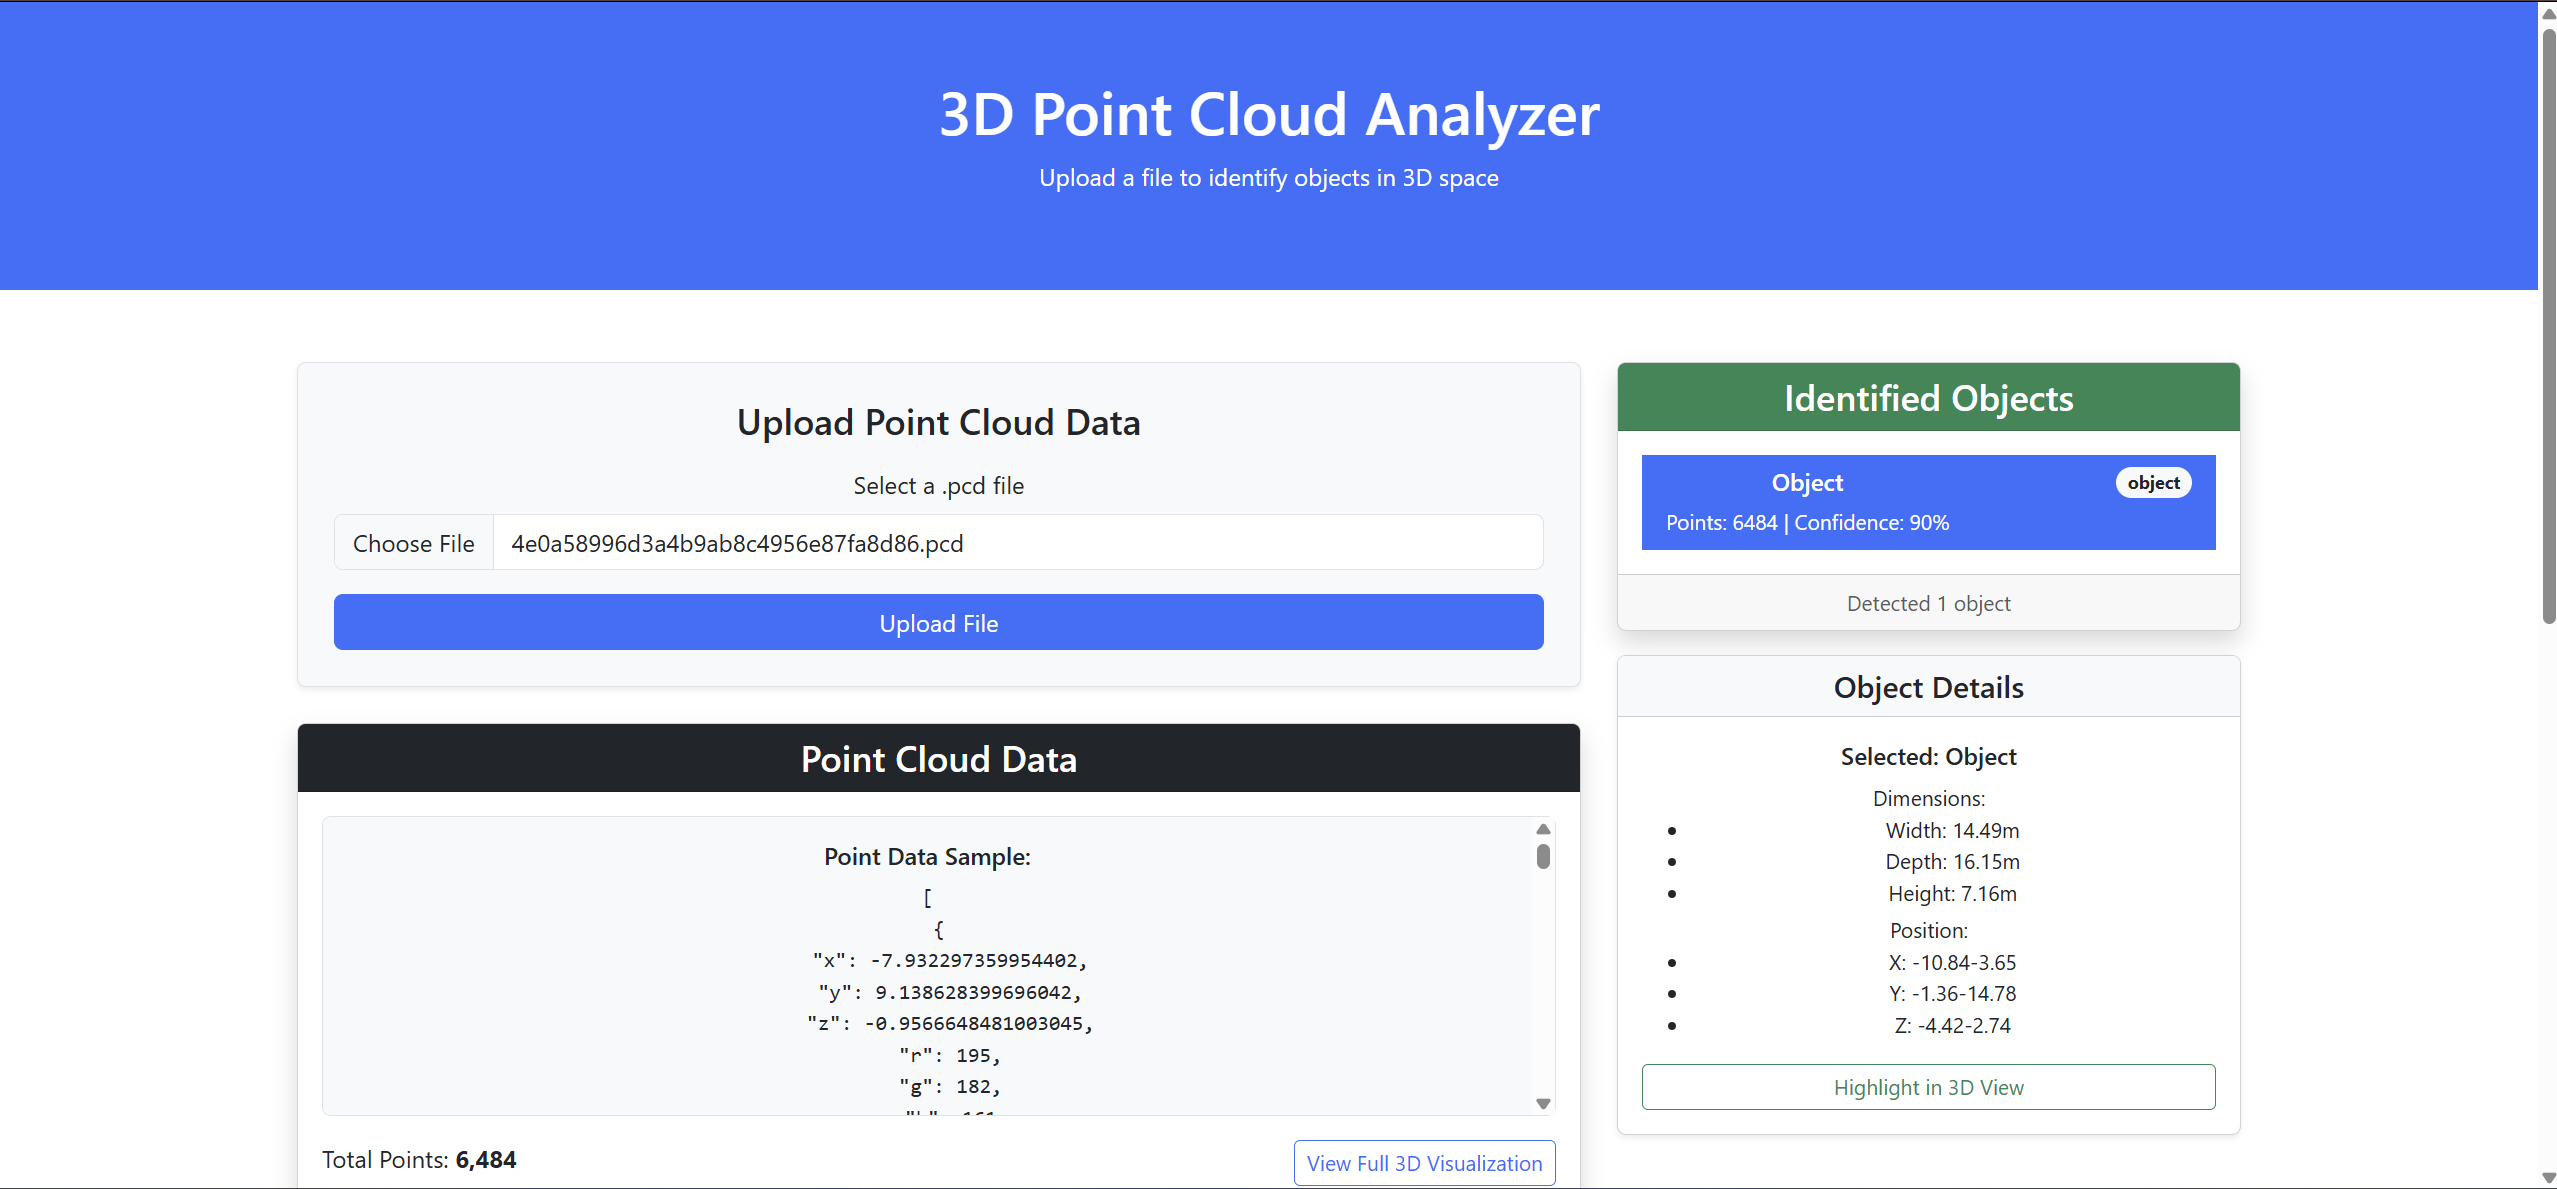Open View Full 3D Visualization
Image resolution: width=2557 pixels, height=1189 pixels.
coord(1423,1163)
